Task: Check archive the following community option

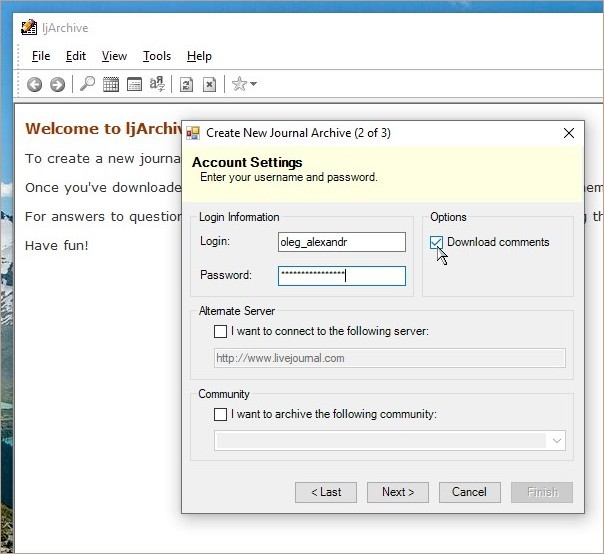Action: pos(220,415)
